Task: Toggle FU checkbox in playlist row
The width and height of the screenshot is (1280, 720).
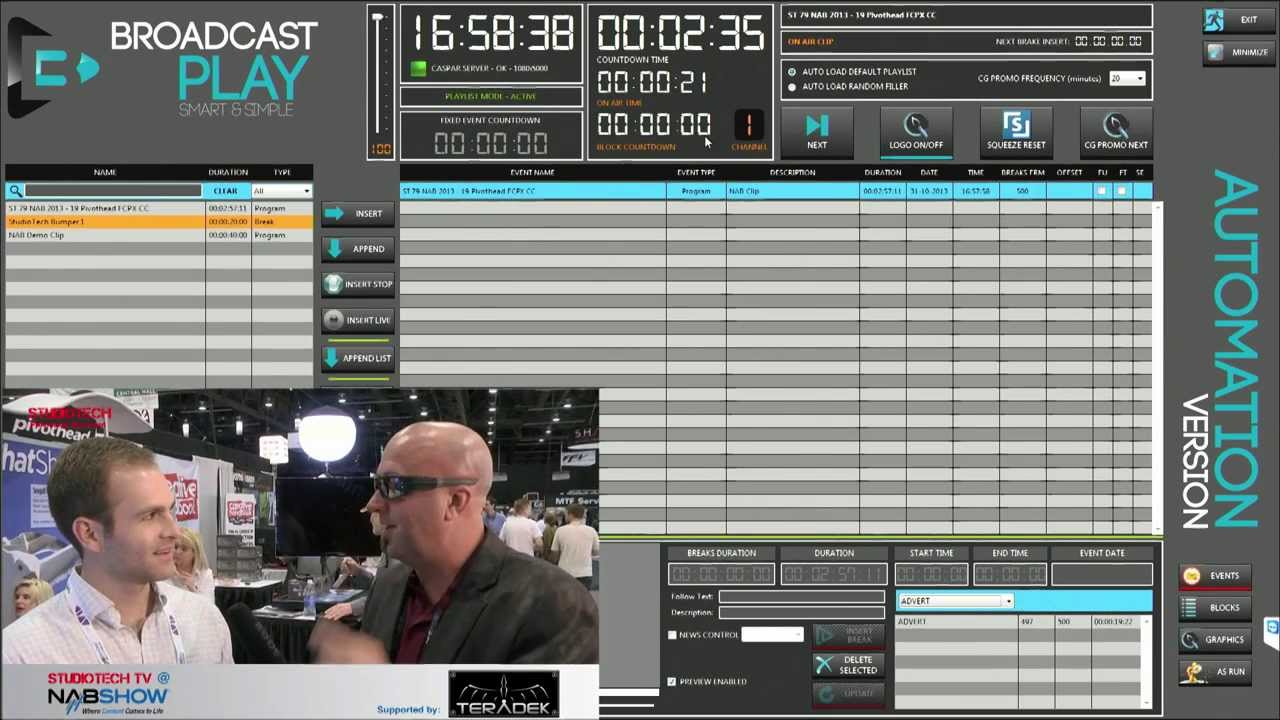Action: [1101, 191]
